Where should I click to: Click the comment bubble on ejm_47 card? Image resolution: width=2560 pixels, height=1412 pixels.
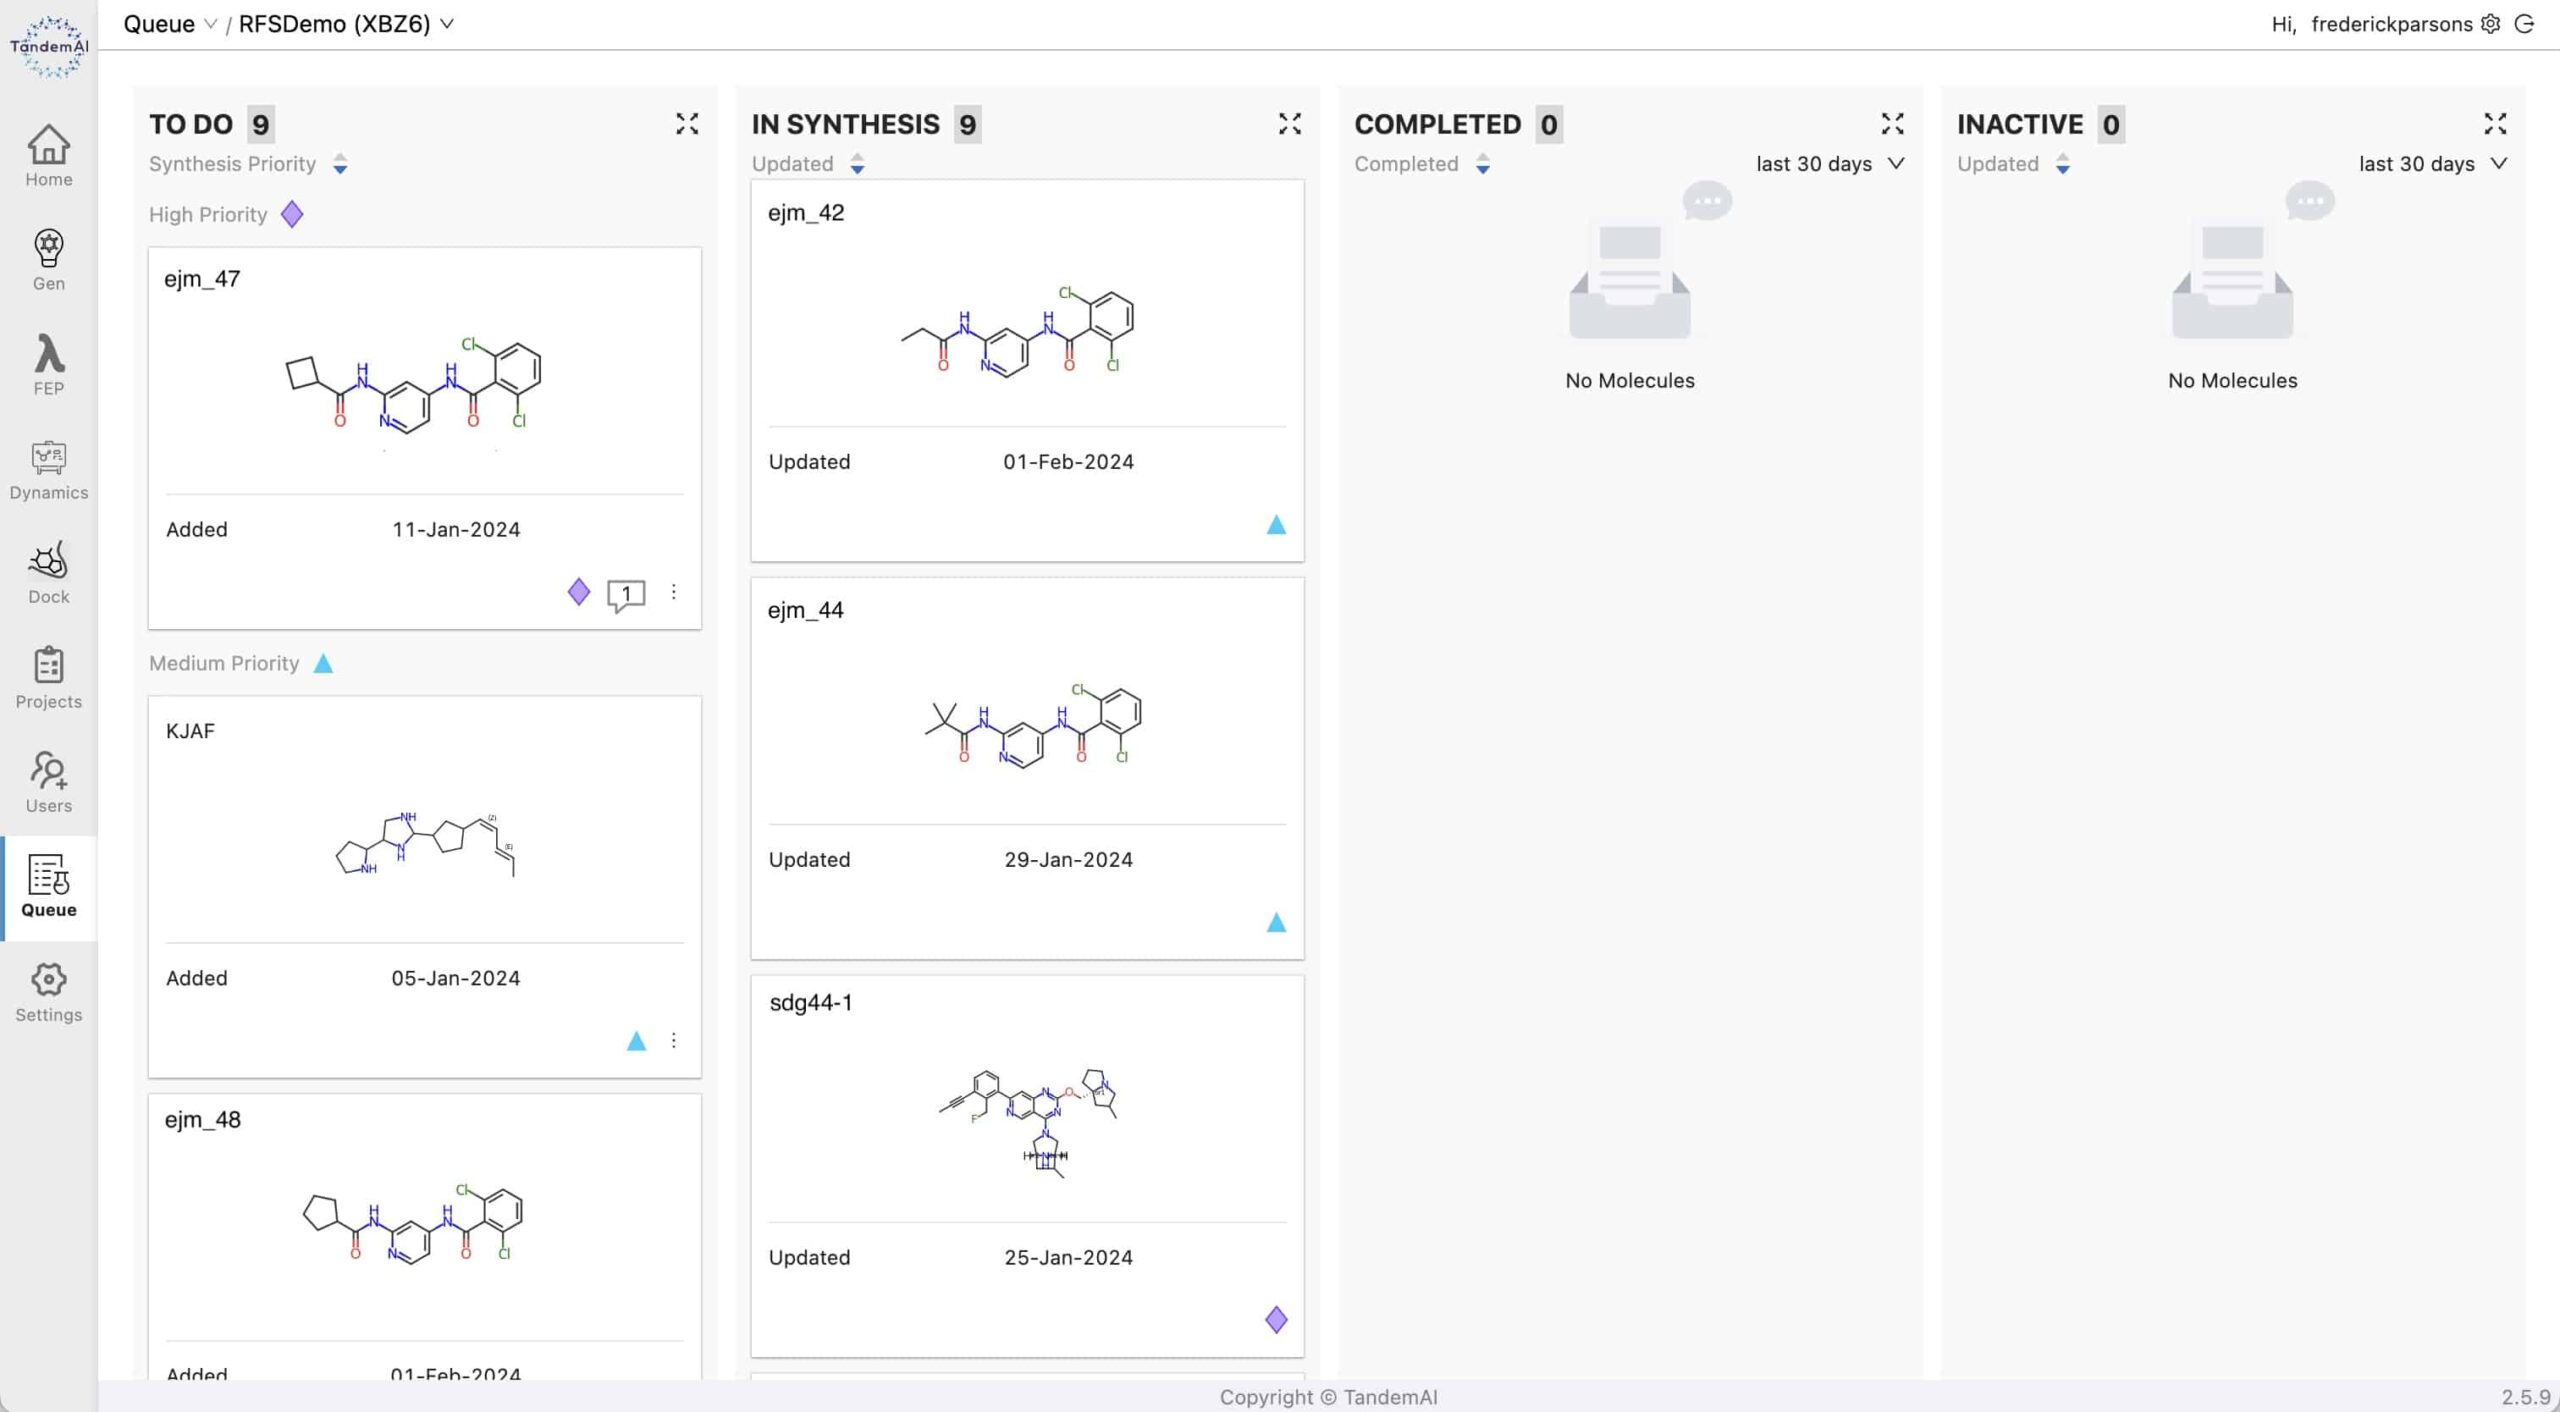point(626,594)
